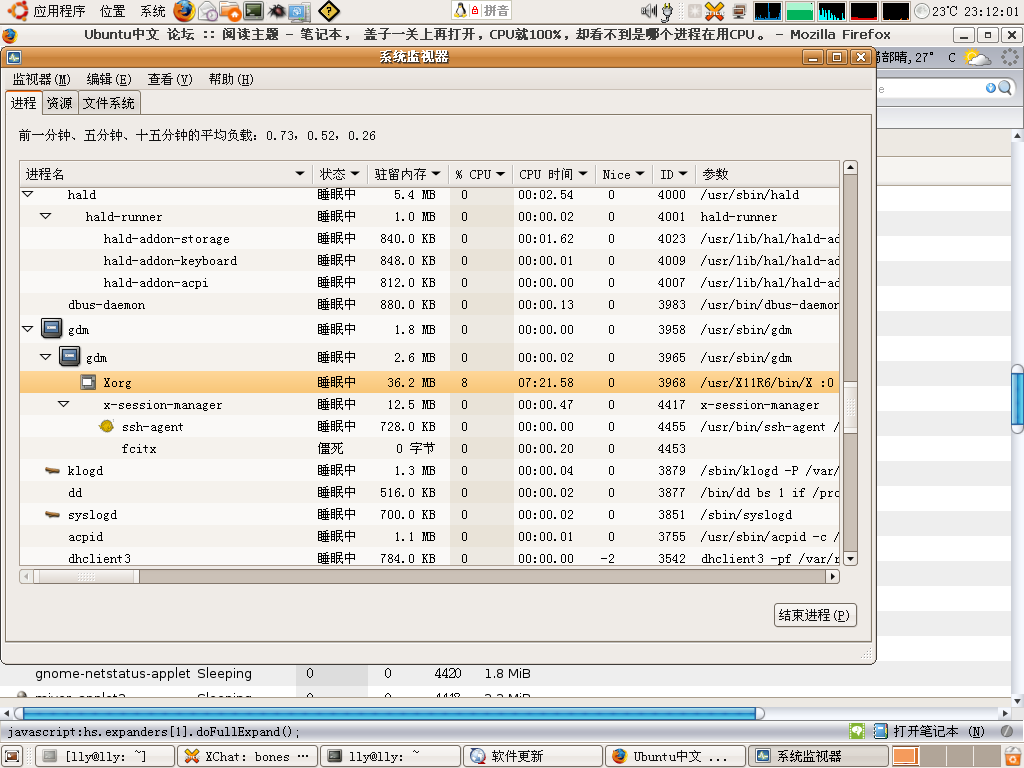Switch to the 资源 tab
Viewport: 1024px width, 768px height.
pyautogui.click(x=60, y=103)
